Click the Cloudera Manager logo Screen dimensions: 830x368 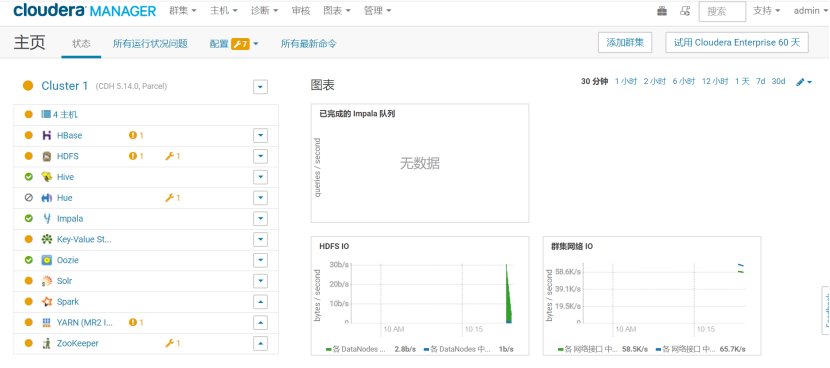point(85,11)
